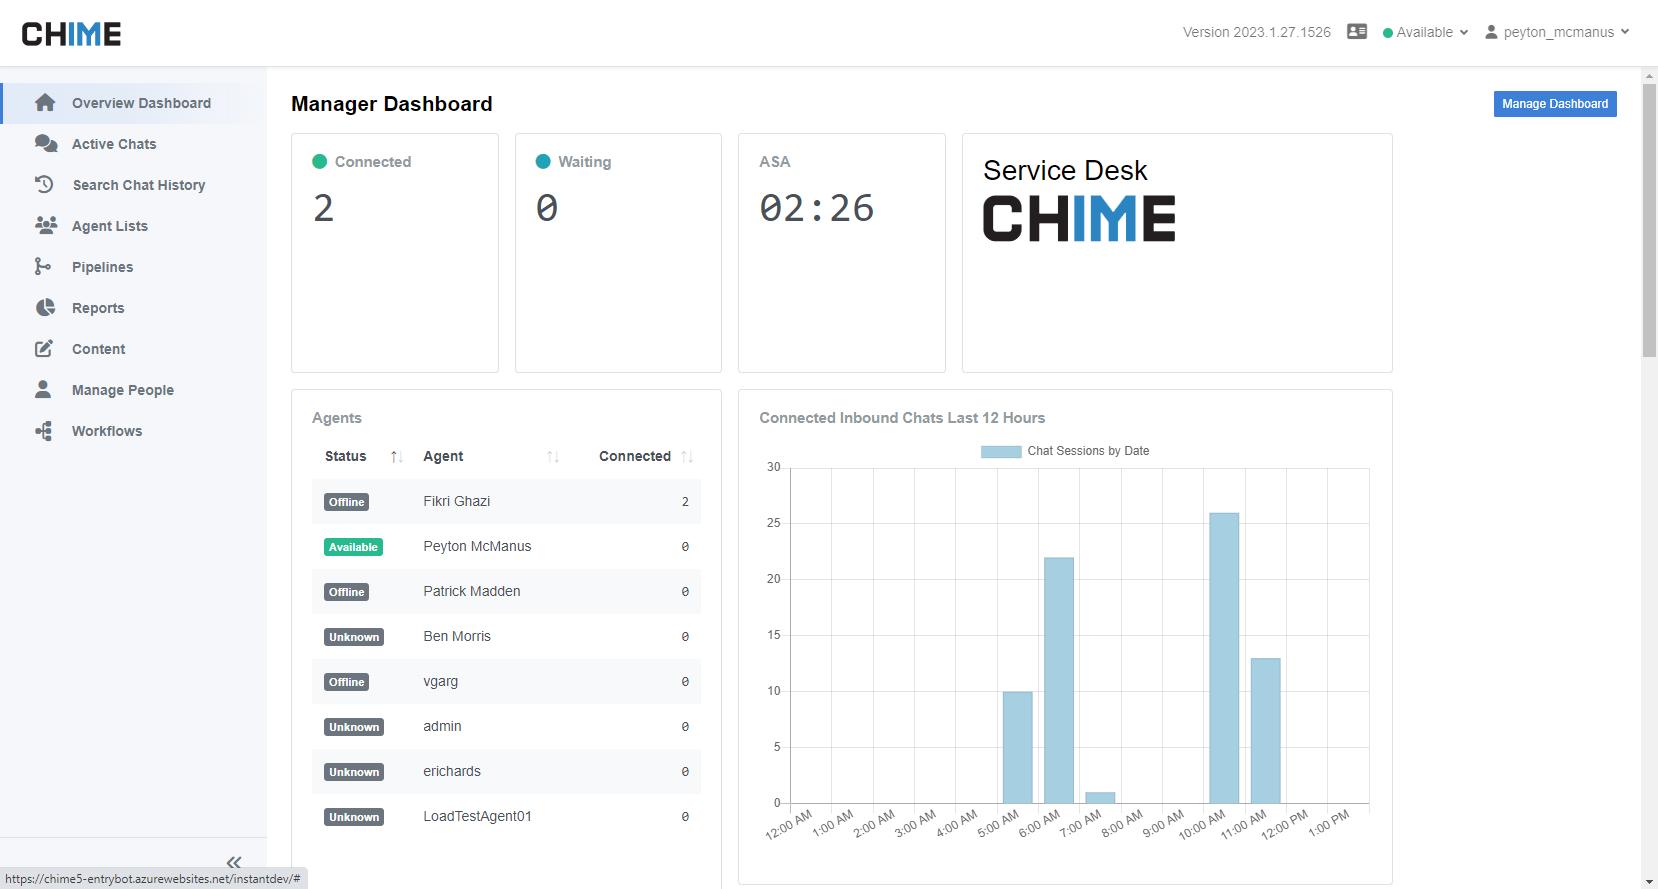Click the CHIME logo in the header
This screenshot has height=889, width=1658.
coord(71,34)
